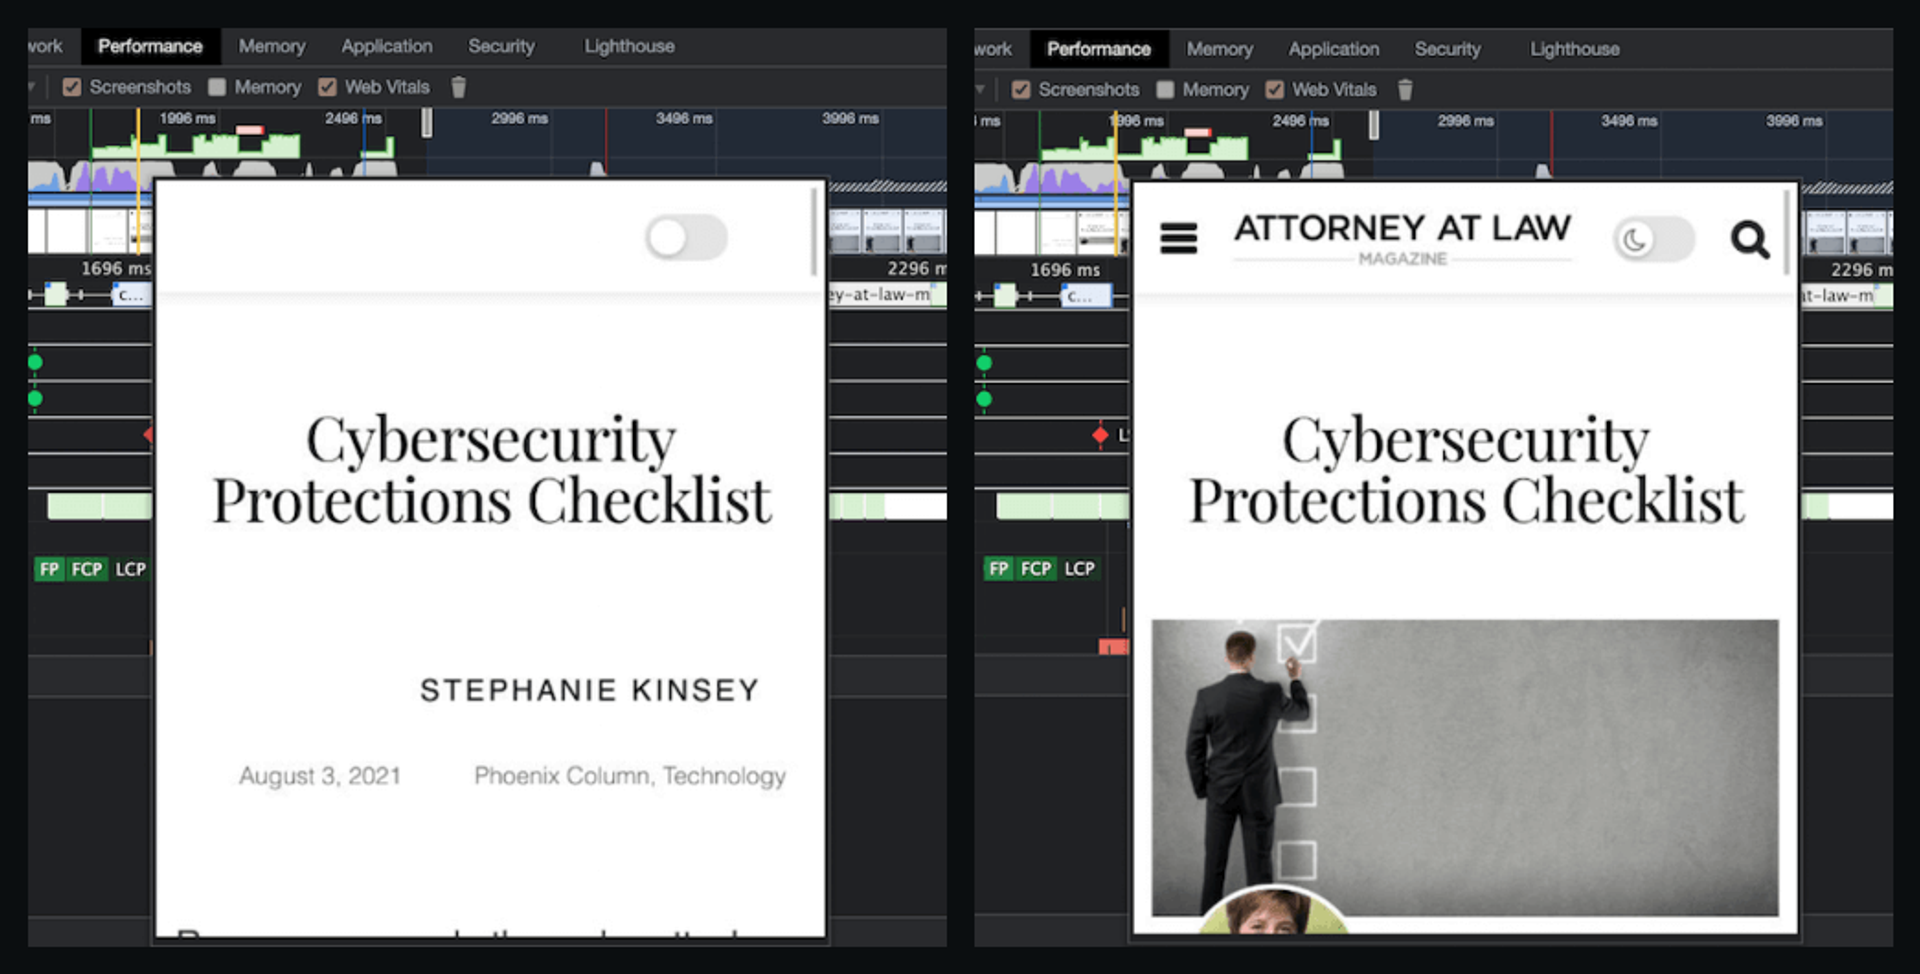
Task: Open the Lighthouse tab in right panel
Action: click(1575, 49)
